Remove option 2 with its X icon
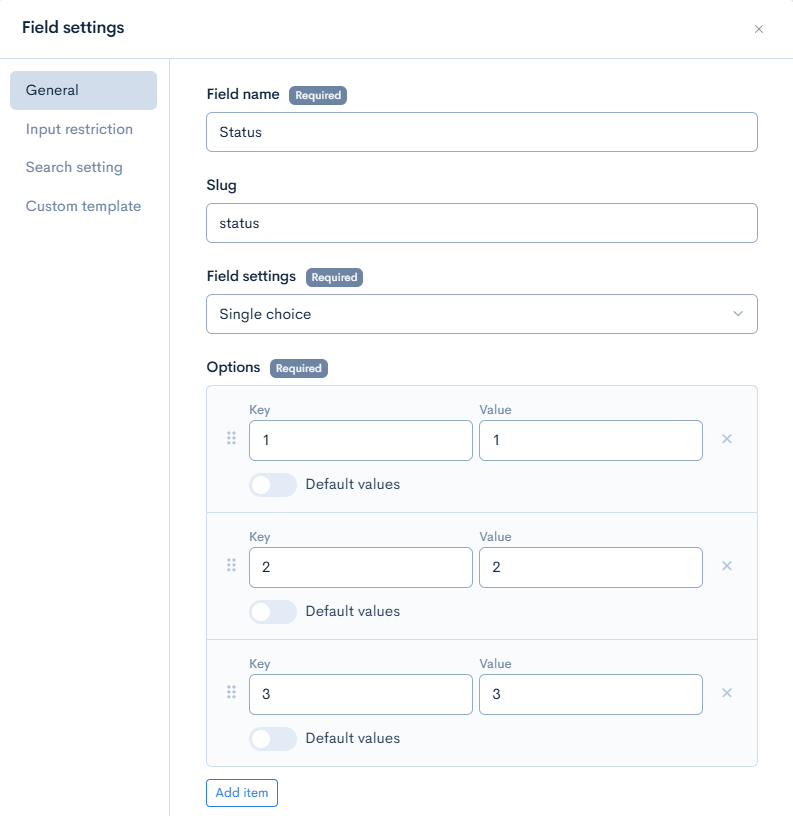Image resolution: width=793 pixels, height=816 pixels. [727, 566]
